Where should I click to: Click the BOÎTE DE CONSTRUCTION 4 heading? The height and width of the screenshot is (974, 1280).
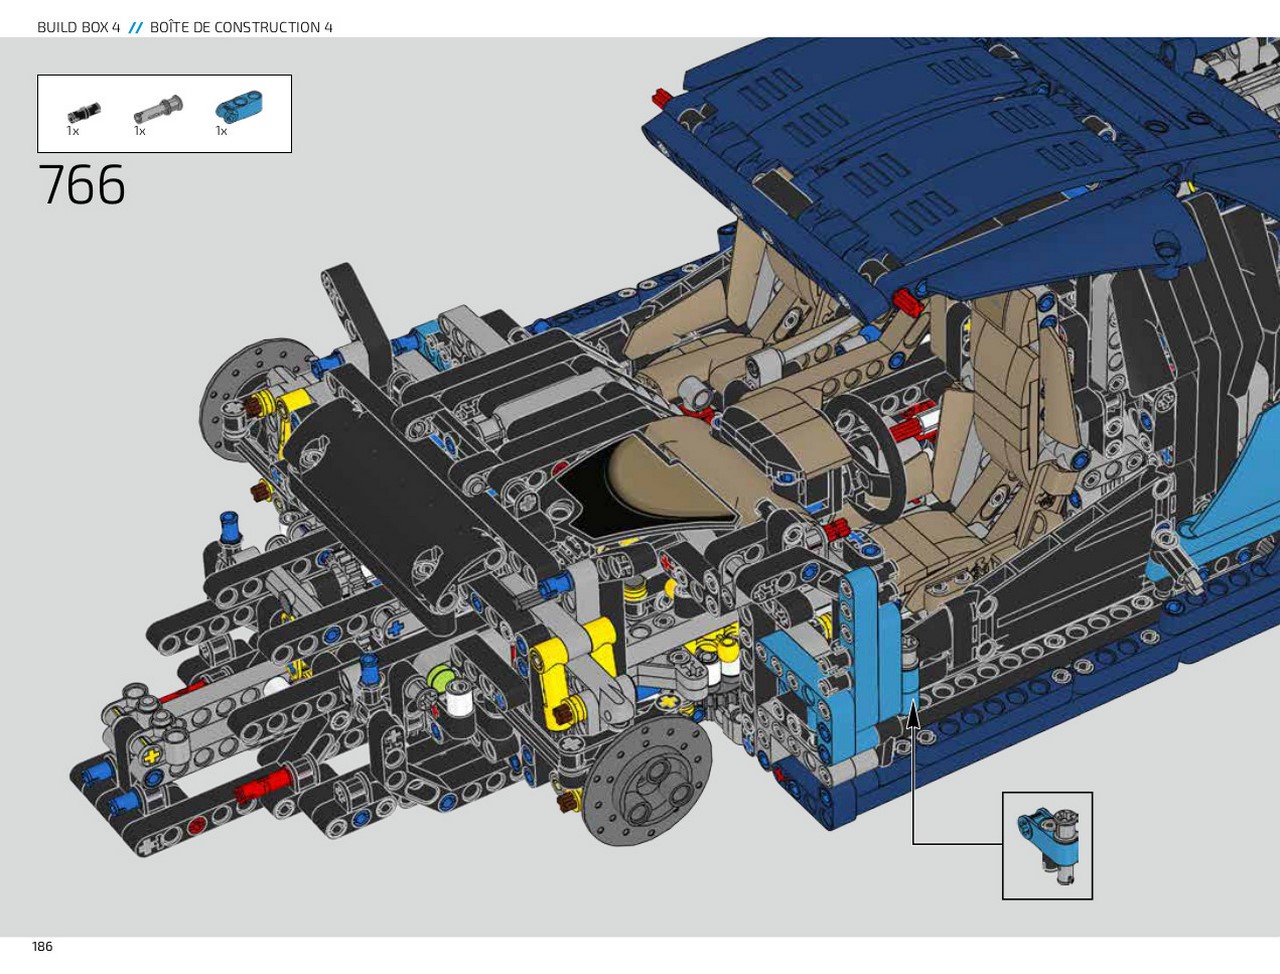click(241, 27)
